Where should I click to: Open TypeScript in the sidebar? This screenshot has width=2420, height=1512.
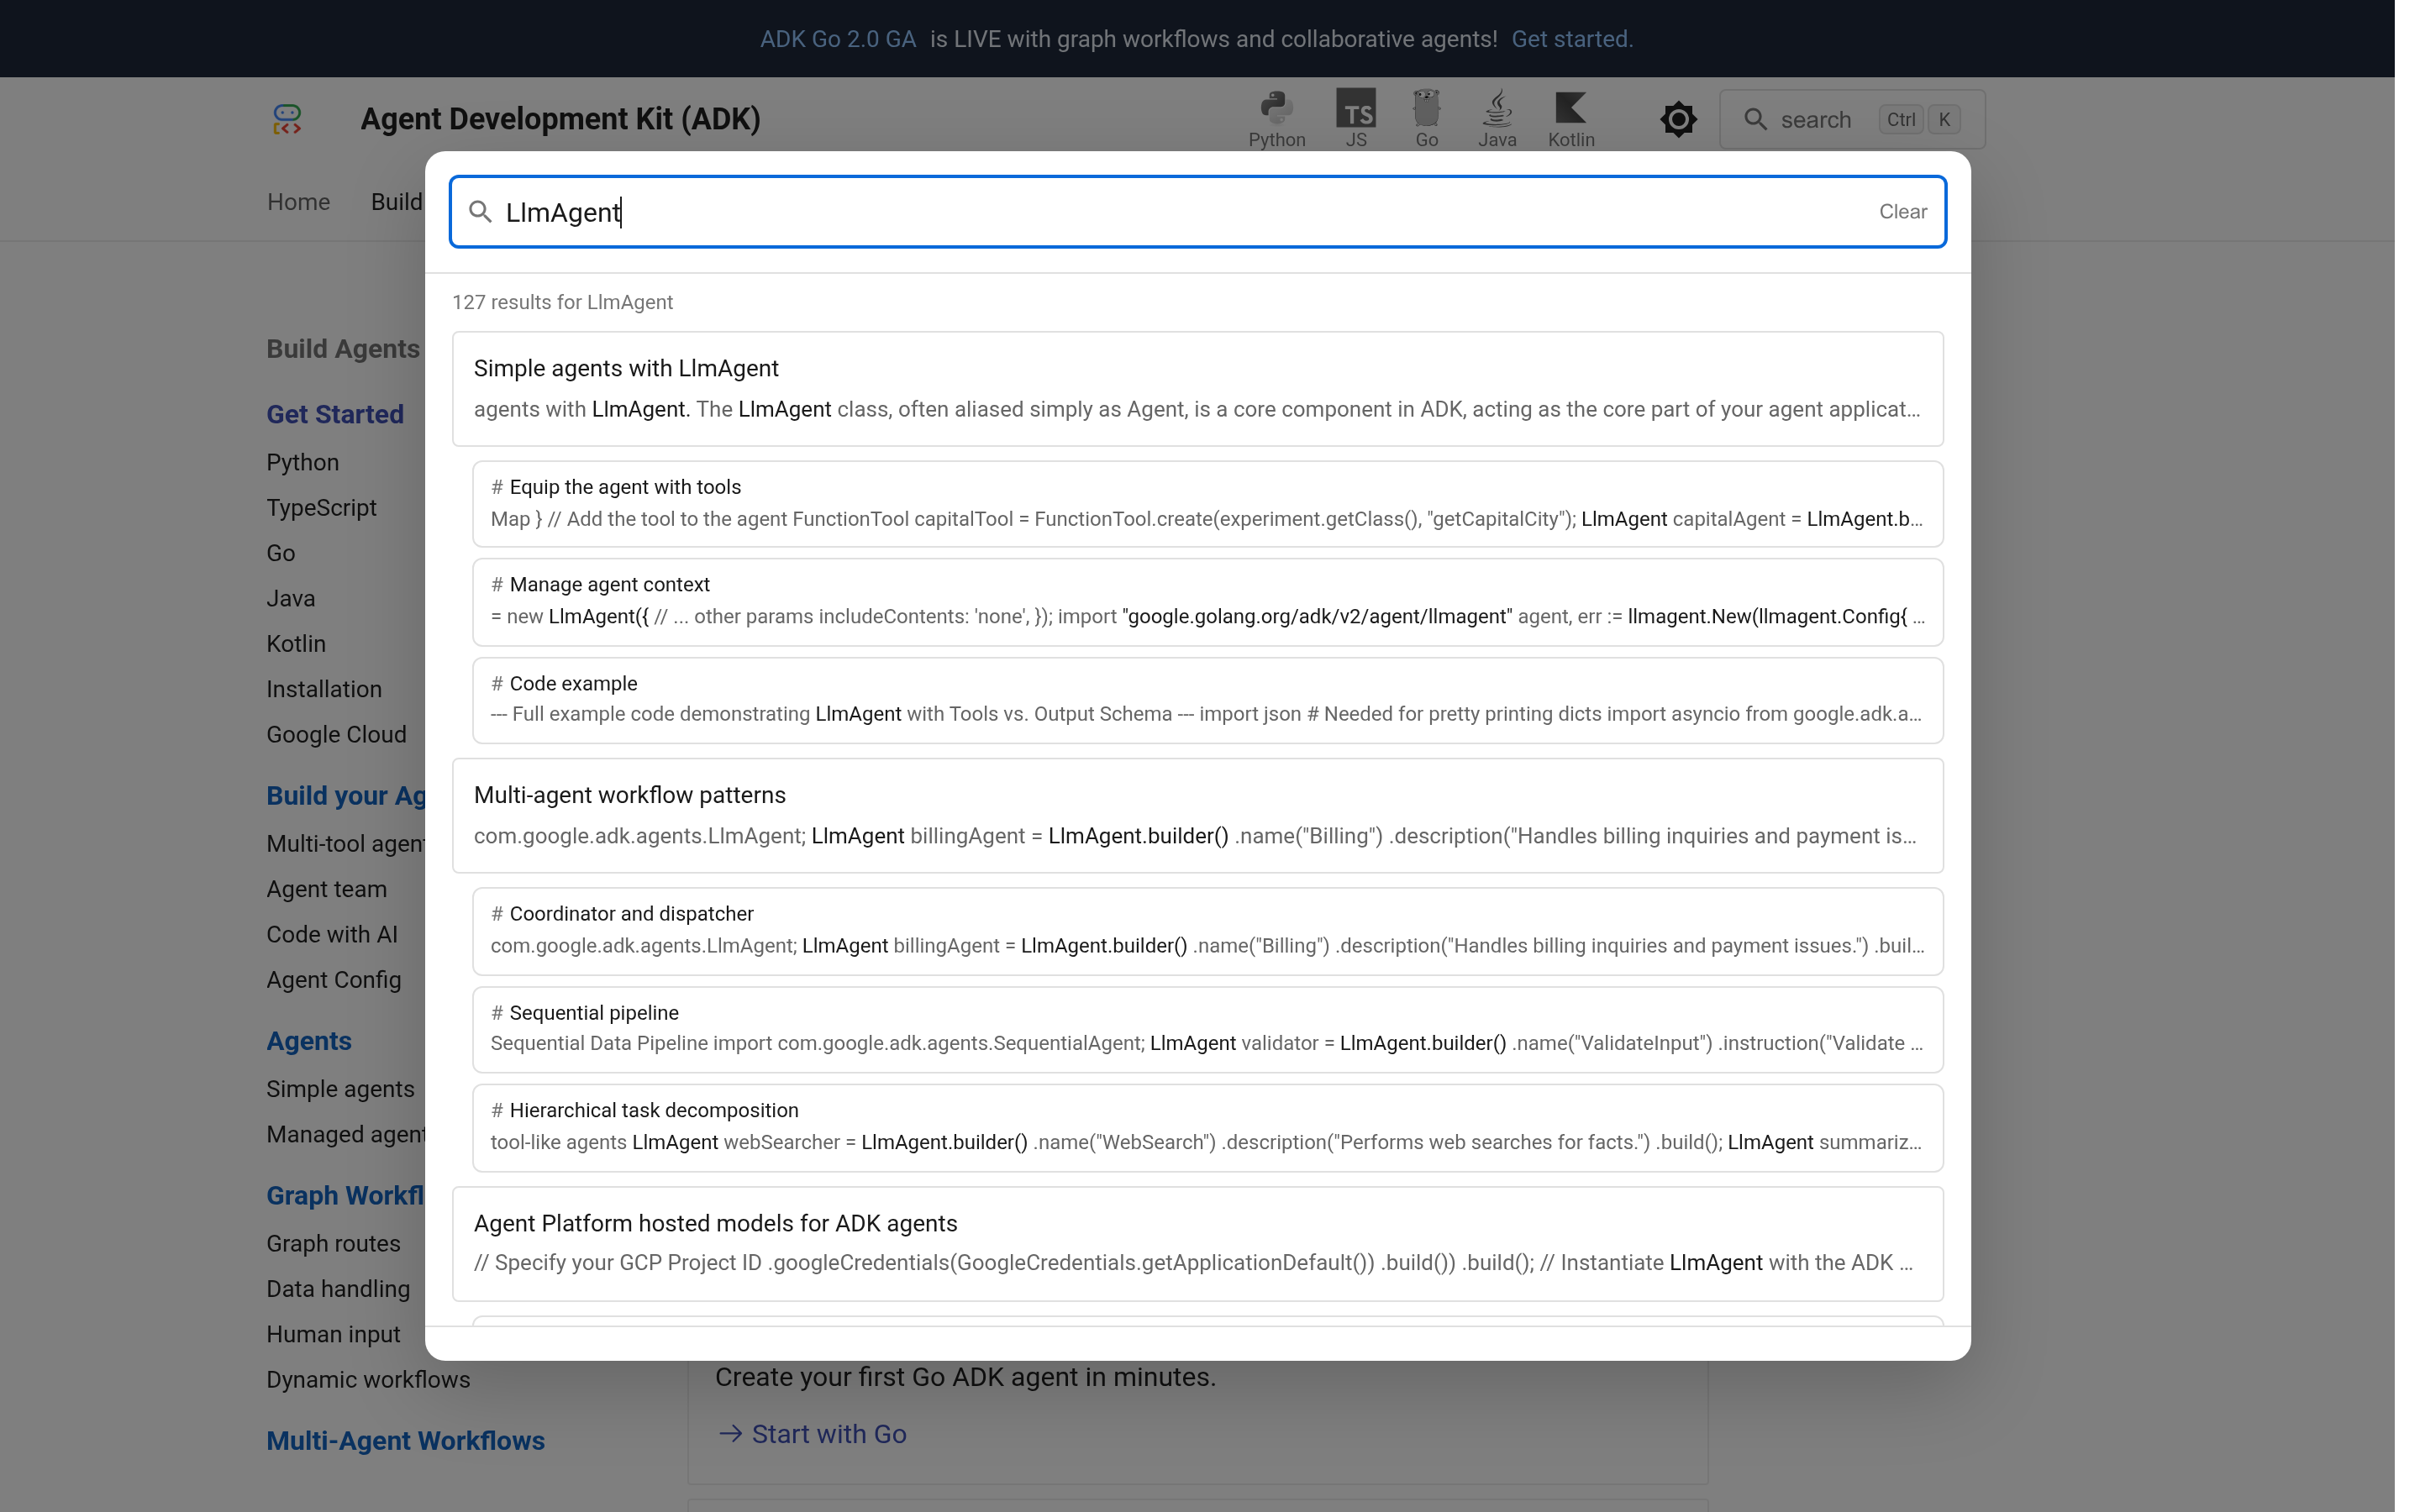pyautogui.click(x=321, y=508)
